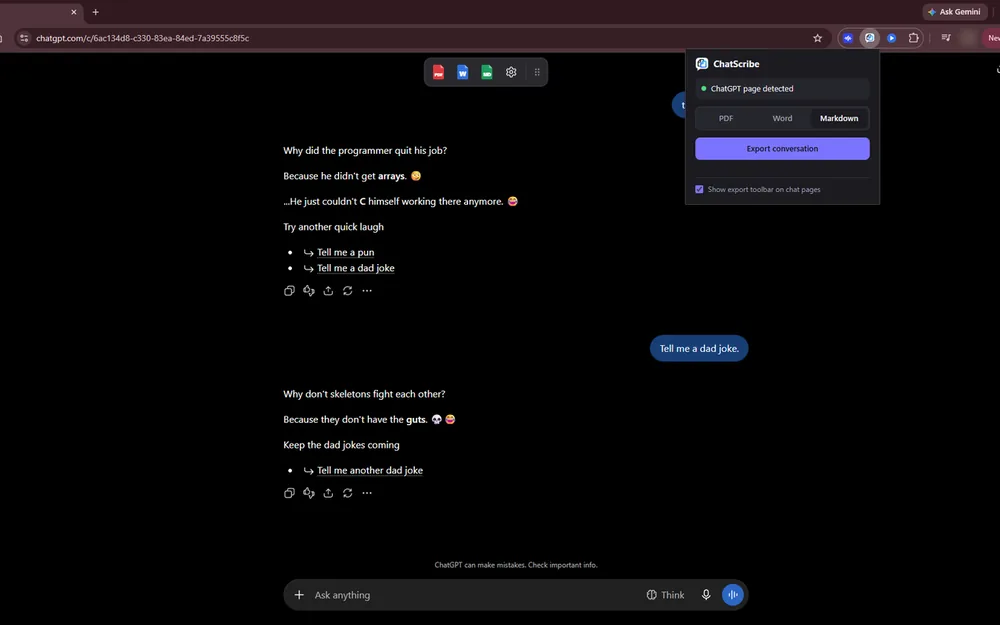Image resolution: width=1000 pixels, height=625 pixels.
Task: Click the blue play-button extension icon
Action: [x=892, y=38]
